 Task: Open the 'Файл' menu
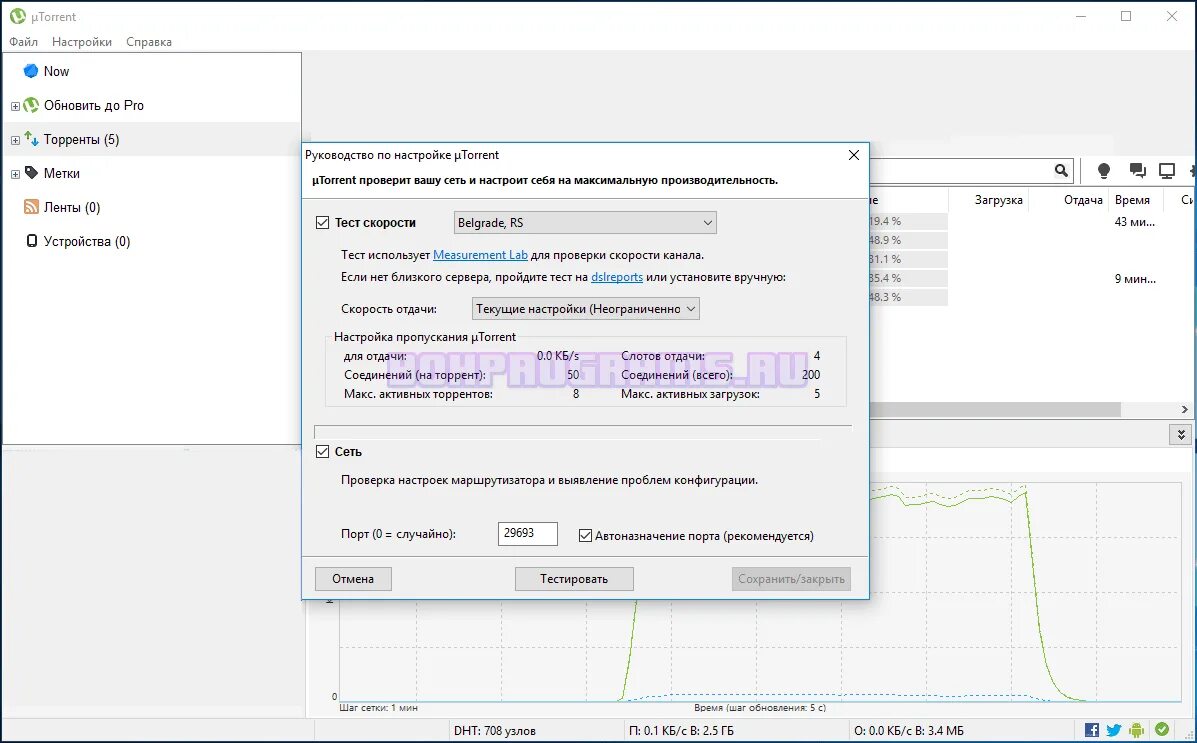pos(24,42)
